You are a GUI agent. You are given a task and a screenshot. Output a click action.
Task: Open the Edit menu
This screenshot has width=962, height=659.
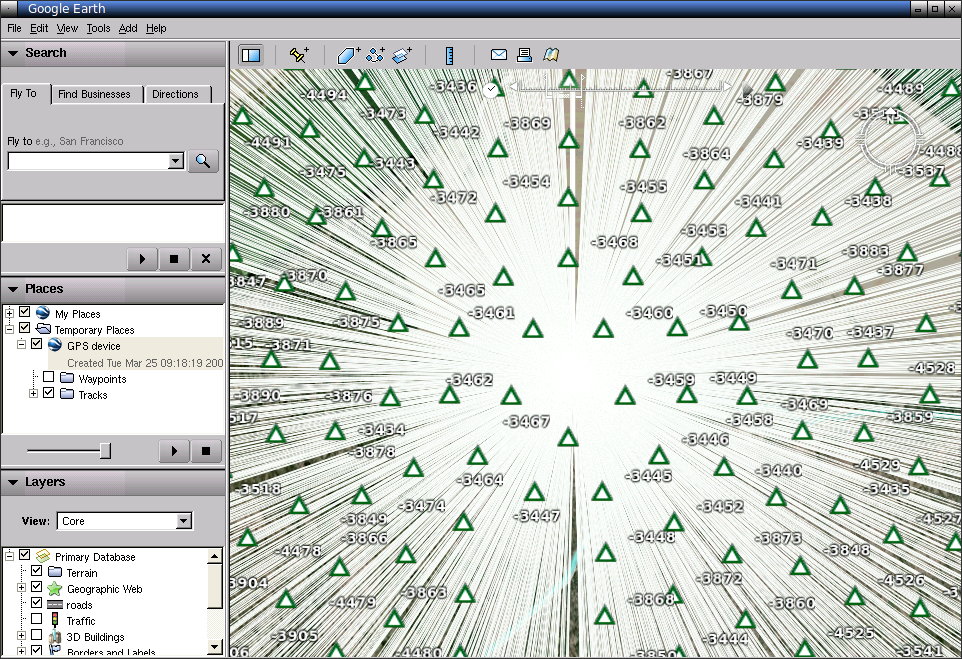click(x=39, y=28)
